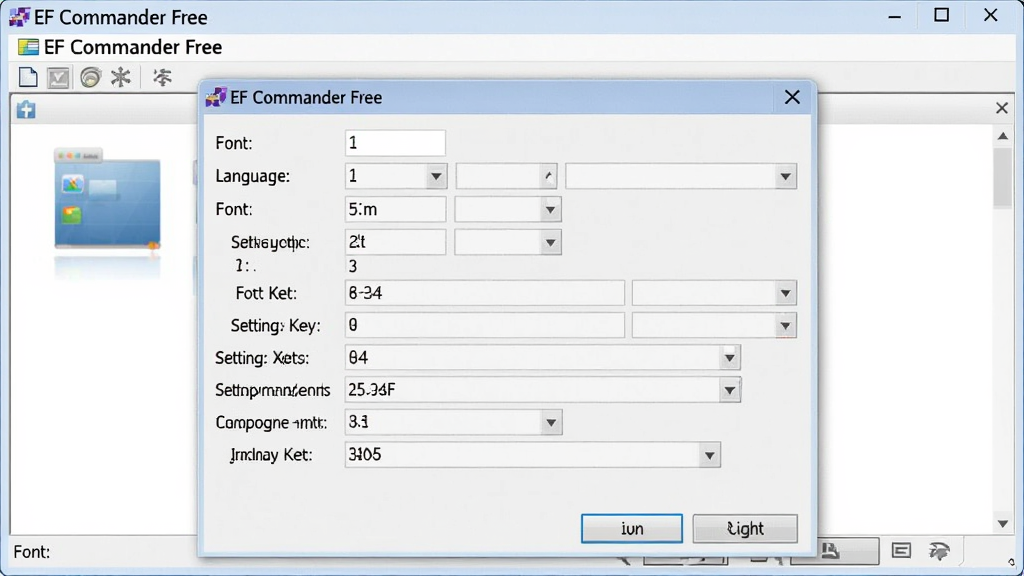Click the round spiral disc toolbar icon
Viewport: 1024px width, 576px height.
pos(91,77)
